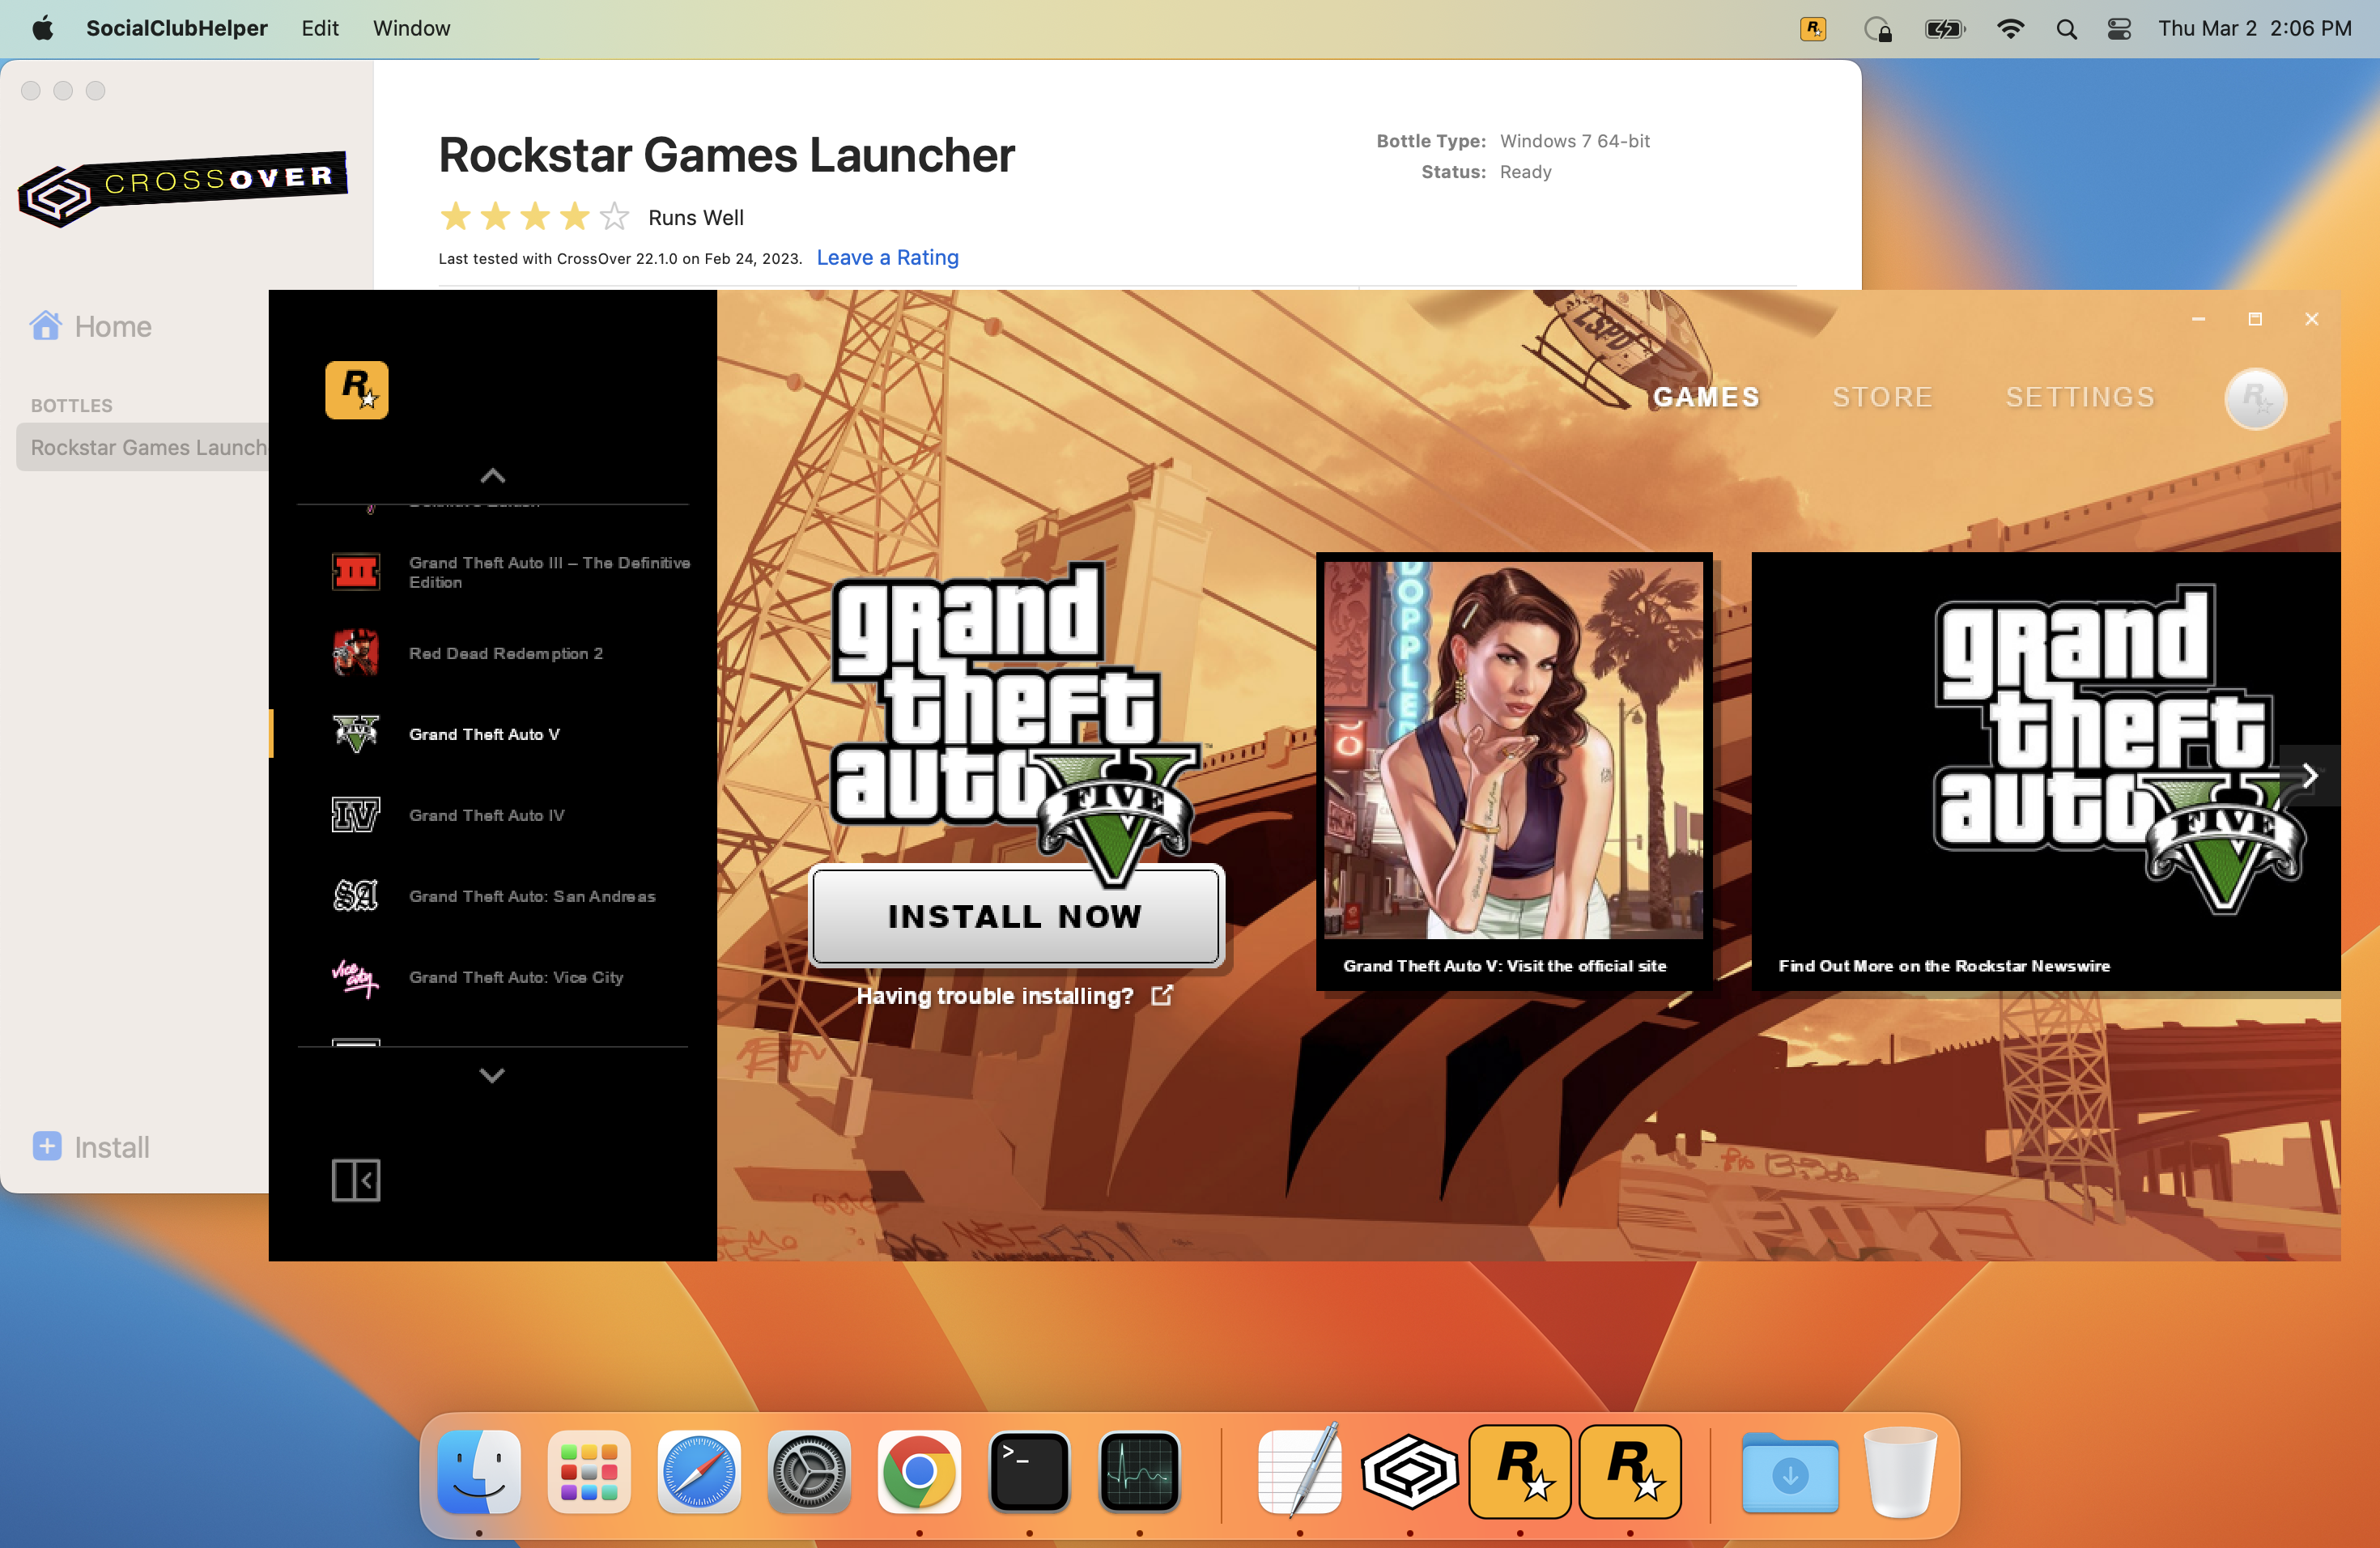Click the Grand Theft Auto V sidebar icon

(355, 734)
